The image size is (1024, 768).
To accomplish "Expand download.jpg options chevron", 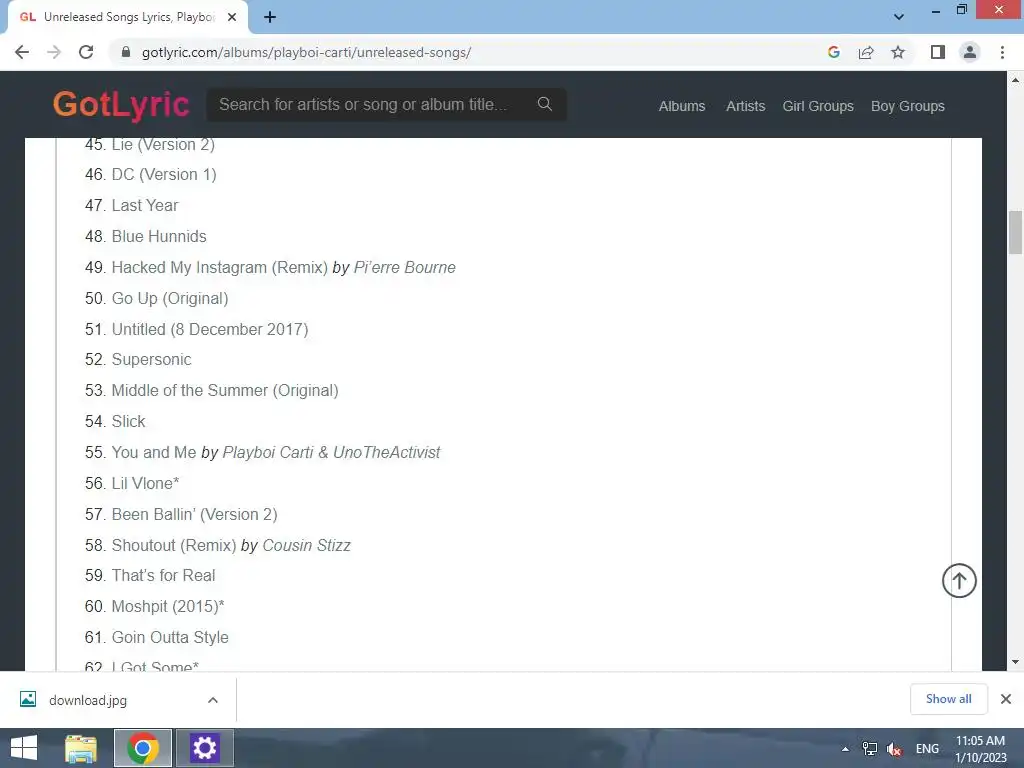I will (213, 700).
